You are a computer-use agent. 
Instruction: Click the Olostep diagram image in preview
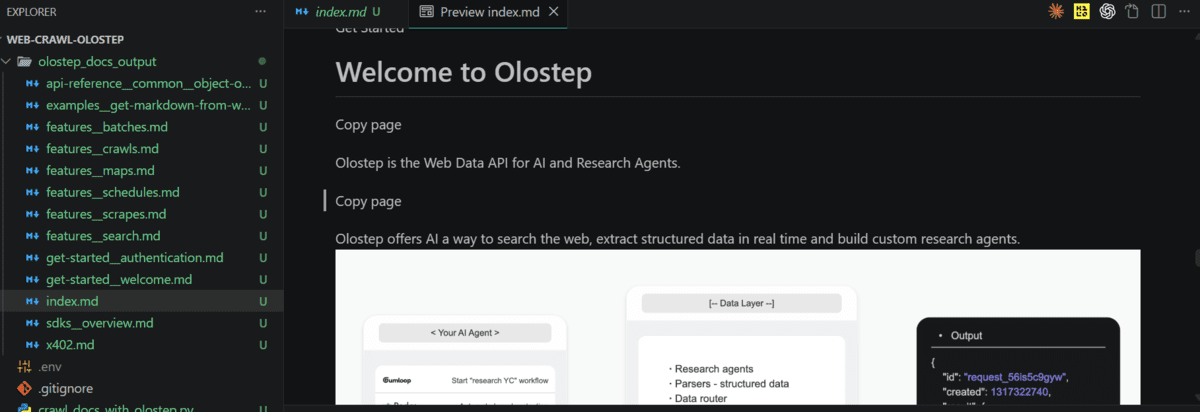tap(737, 328)
